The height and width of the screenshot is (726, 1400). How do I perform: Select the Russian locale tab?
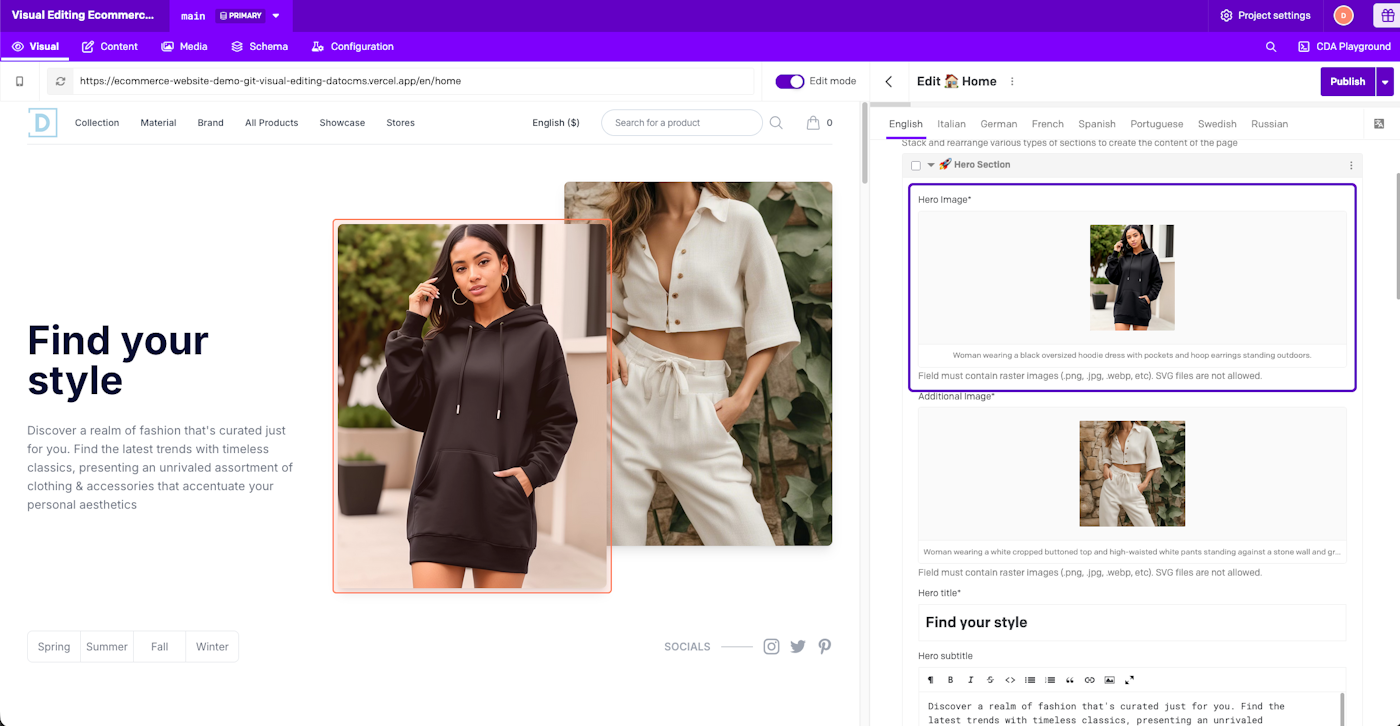click(x=1270, y=124)
